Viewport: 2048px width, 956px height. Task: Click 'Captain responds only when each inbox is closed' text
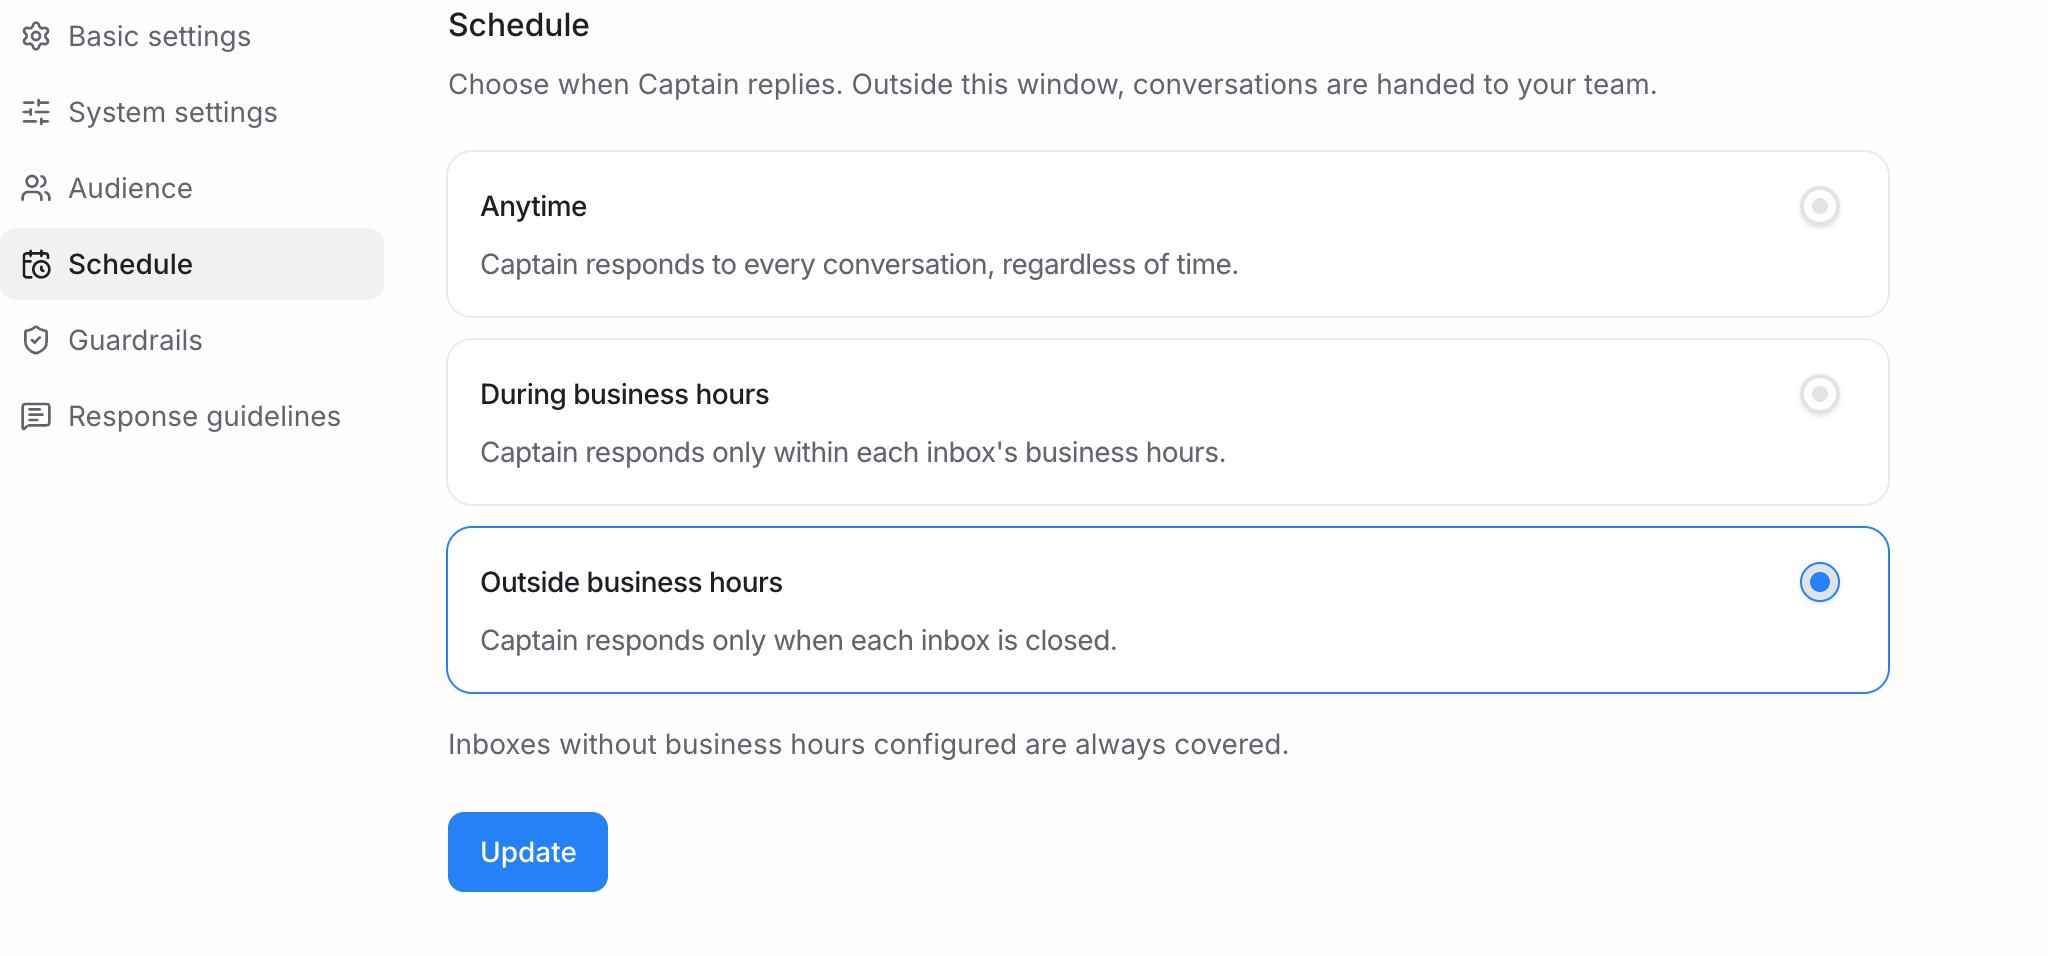[x=799, y=640]
